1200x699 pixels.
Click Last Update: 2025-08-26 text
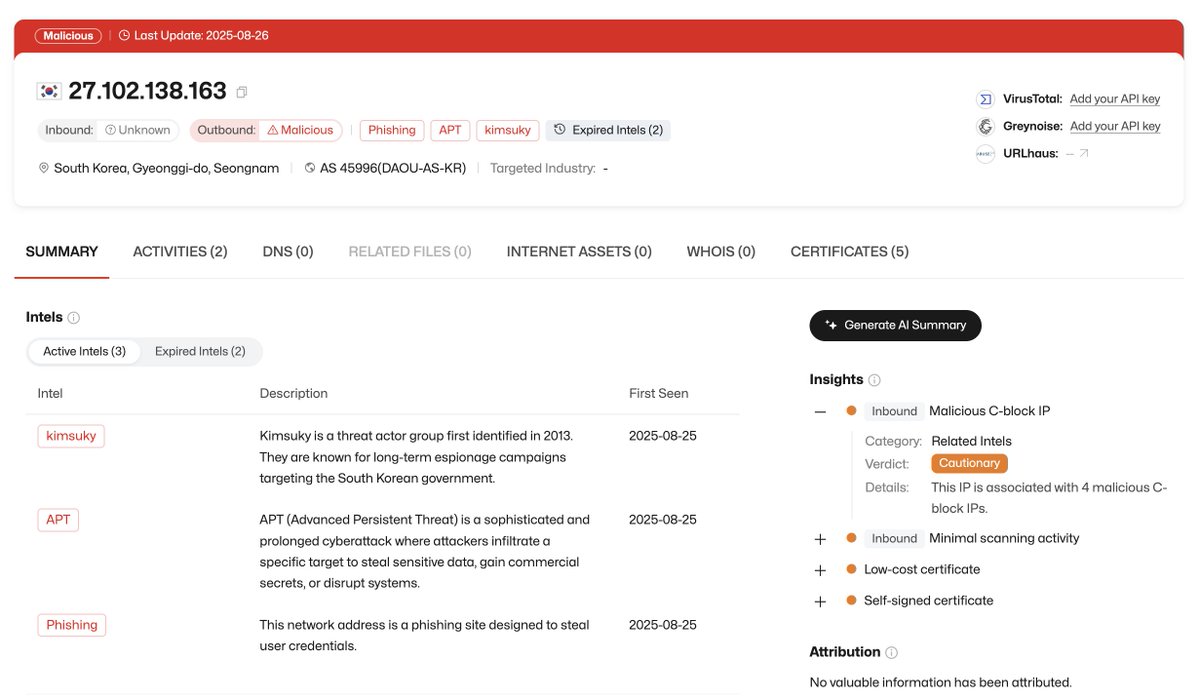(x=201, y=35)
